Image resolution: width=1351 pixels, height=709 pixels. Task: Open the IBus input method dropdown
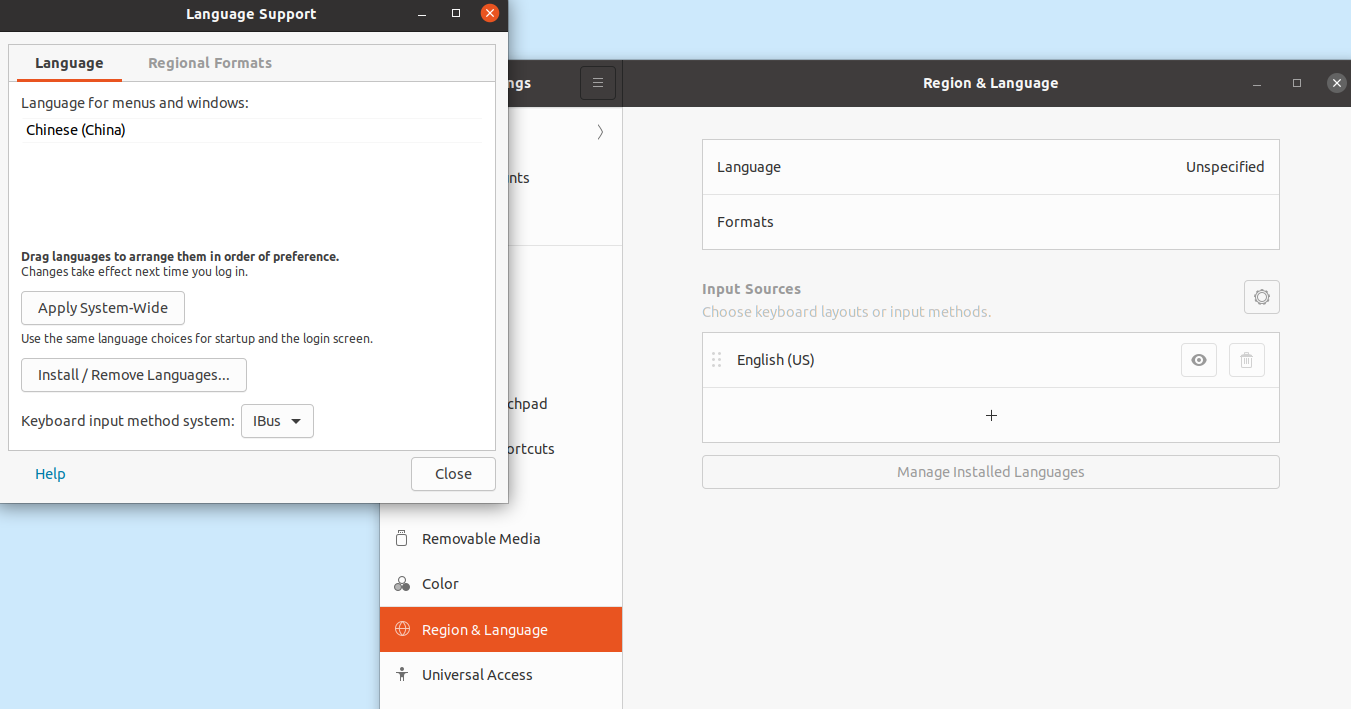pyautogui.click(x=277, y=421)
